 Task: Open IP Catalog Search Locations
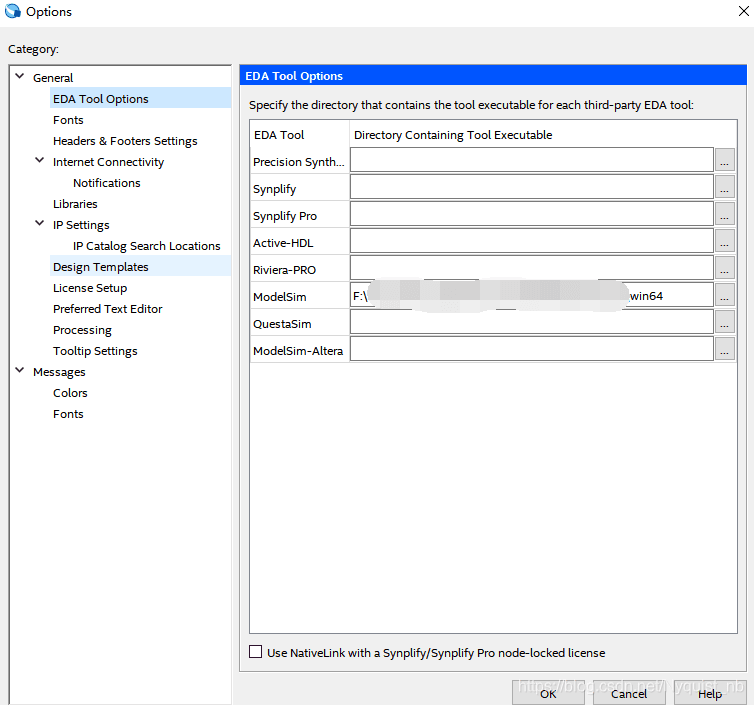[x=146, y=246]
